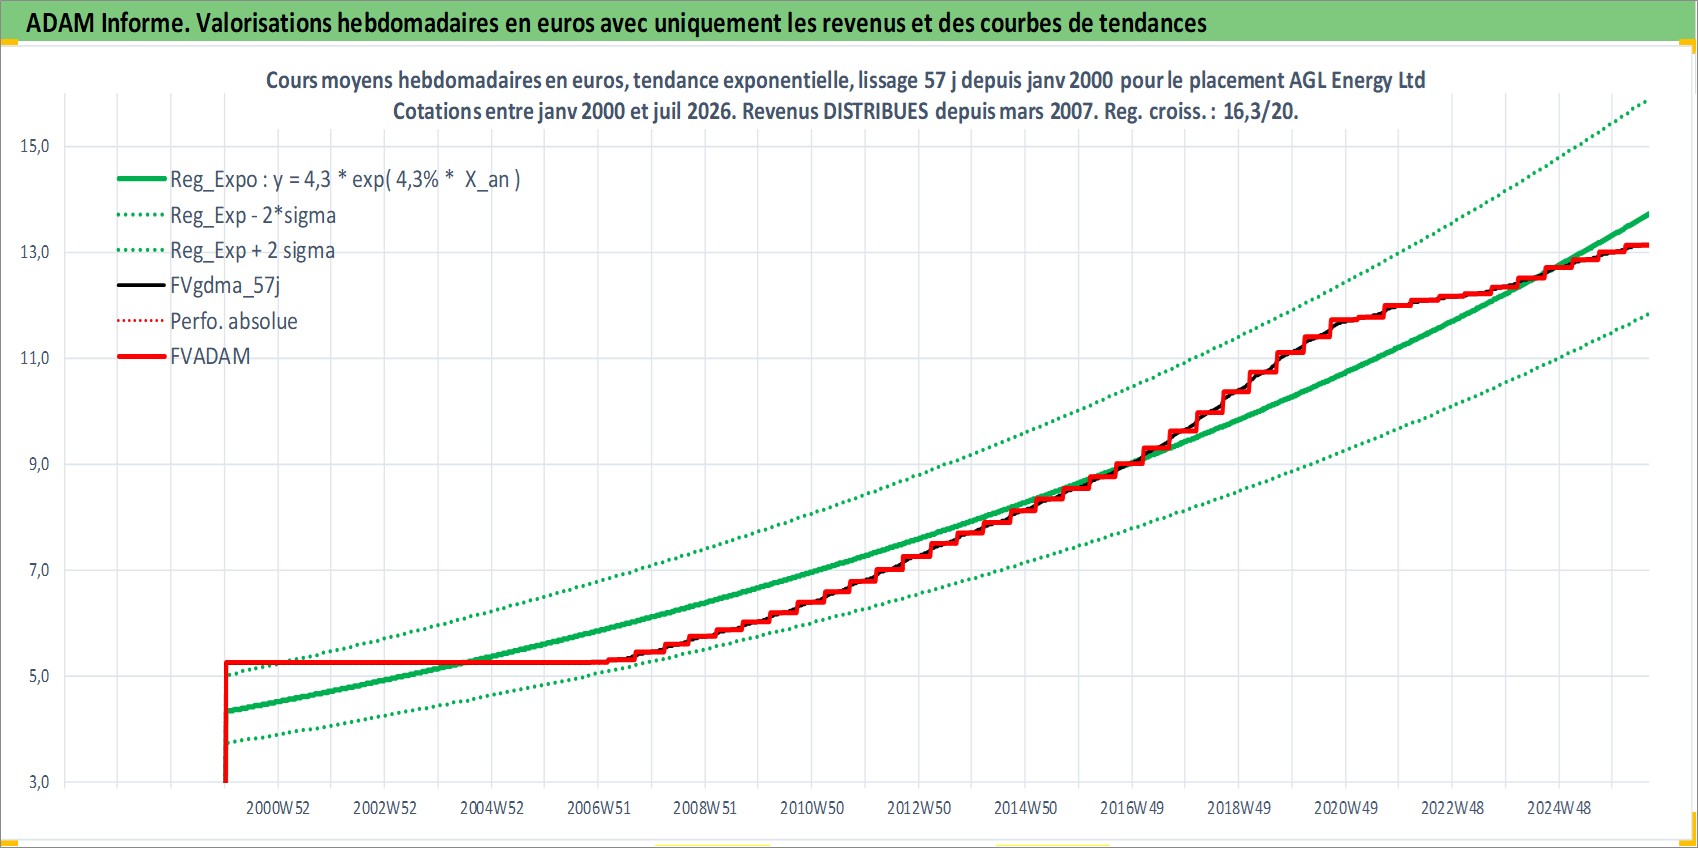Click the green header title starting "ADAM Informe"

(616, 23)
